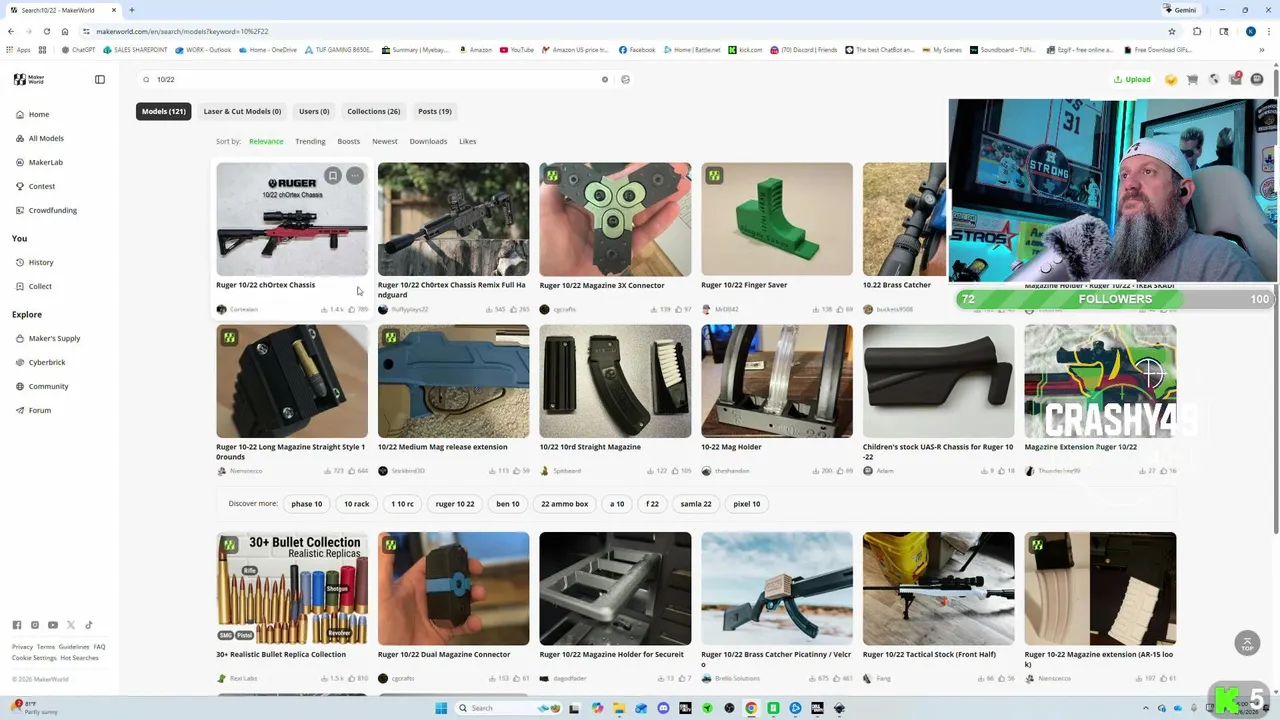Open MakerWorld Instagram icon in footer
The image size is (1280, 720).
pyautogui.click(x=35, y=625)
